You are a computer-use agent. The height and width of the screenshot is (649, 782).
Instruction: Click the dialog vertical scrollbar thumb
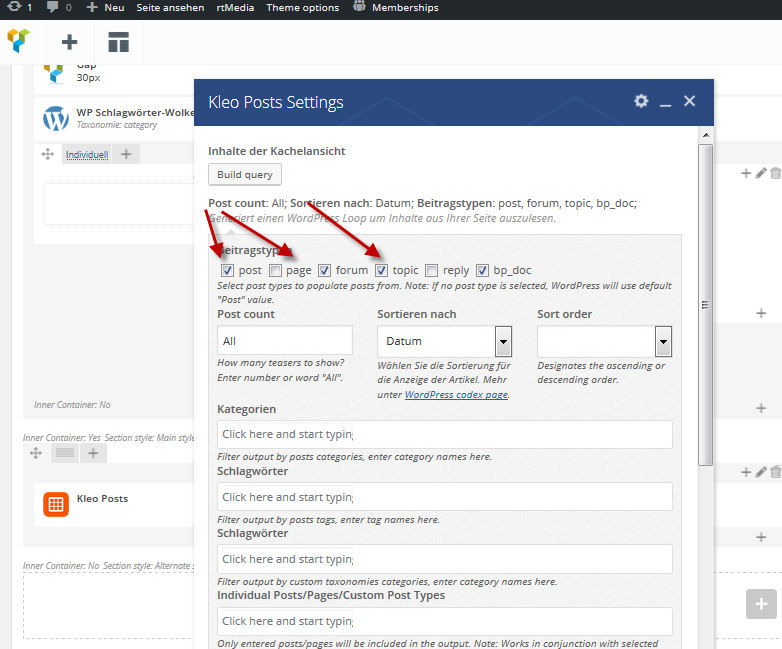(x=705, y=305)
